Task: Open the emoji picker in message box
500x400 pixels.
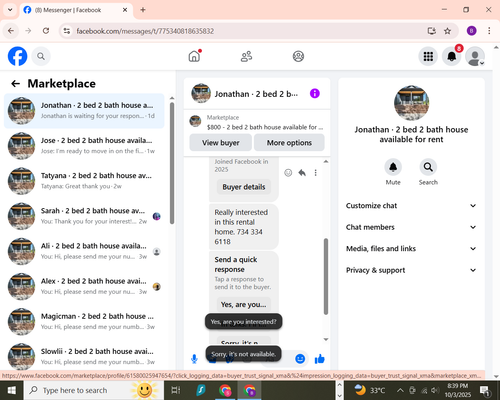Action: 300,359
